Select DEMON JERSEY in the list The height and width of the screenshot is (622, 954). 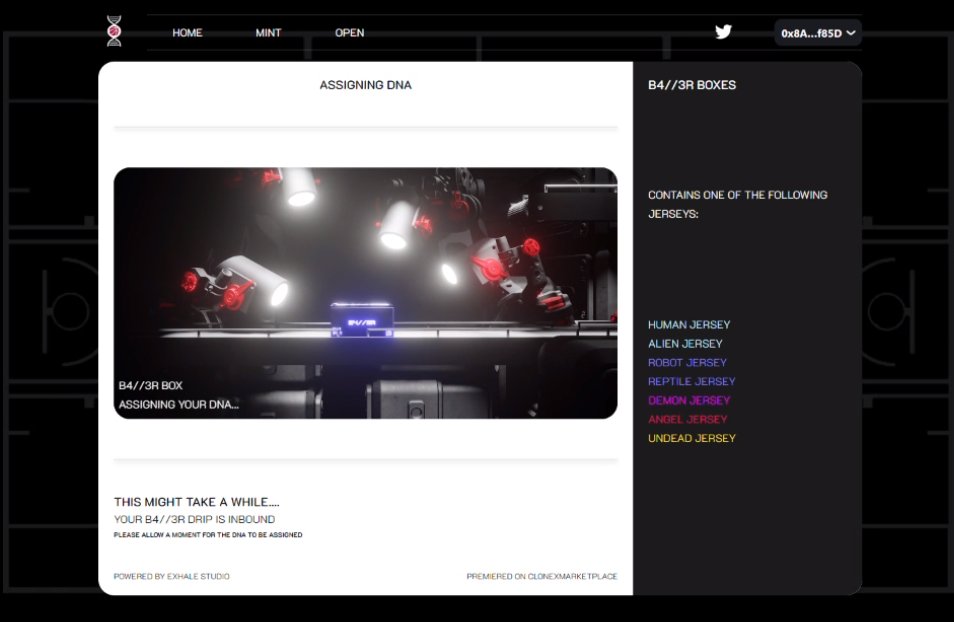tap(689, 400)
